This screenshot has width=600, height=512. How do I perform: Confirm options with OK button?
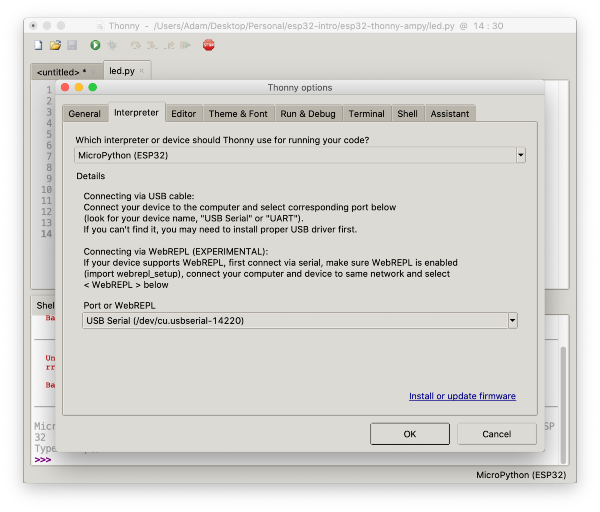point(410,434)
